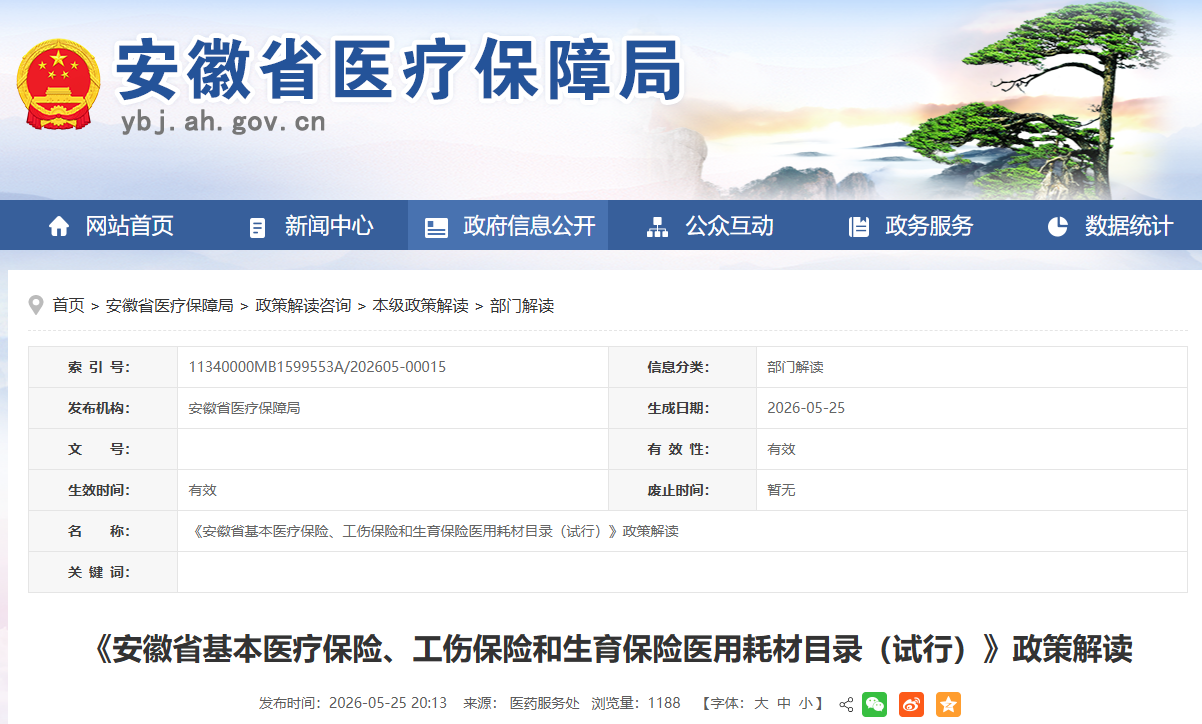Click the home icon in navigation bar
Image resolution: width=1202 pixels, height=724 pixels.
pos(59,227)
